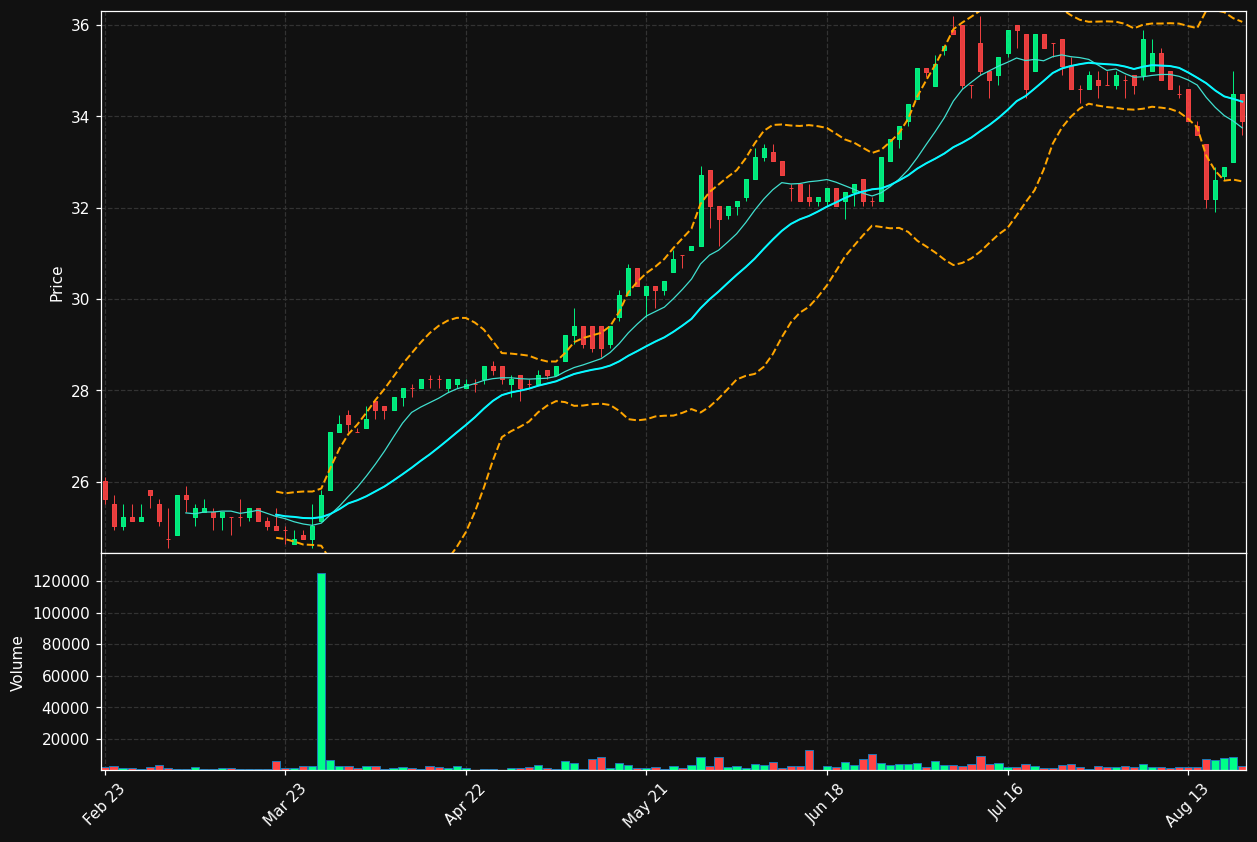
Task: Click the 100000 volume tick label
Action: 63,614
